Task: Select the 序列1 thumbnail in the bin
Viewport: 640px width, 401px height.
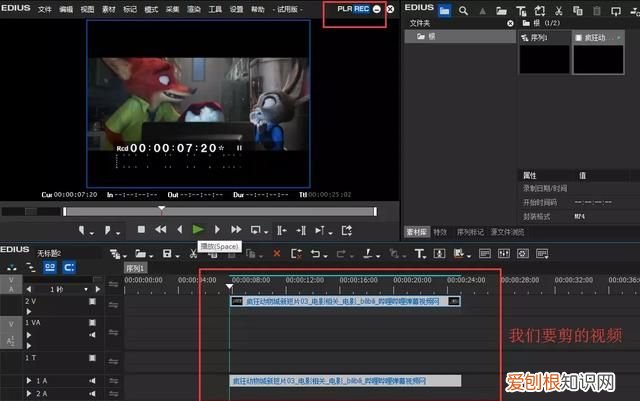Action: [544, 57]
